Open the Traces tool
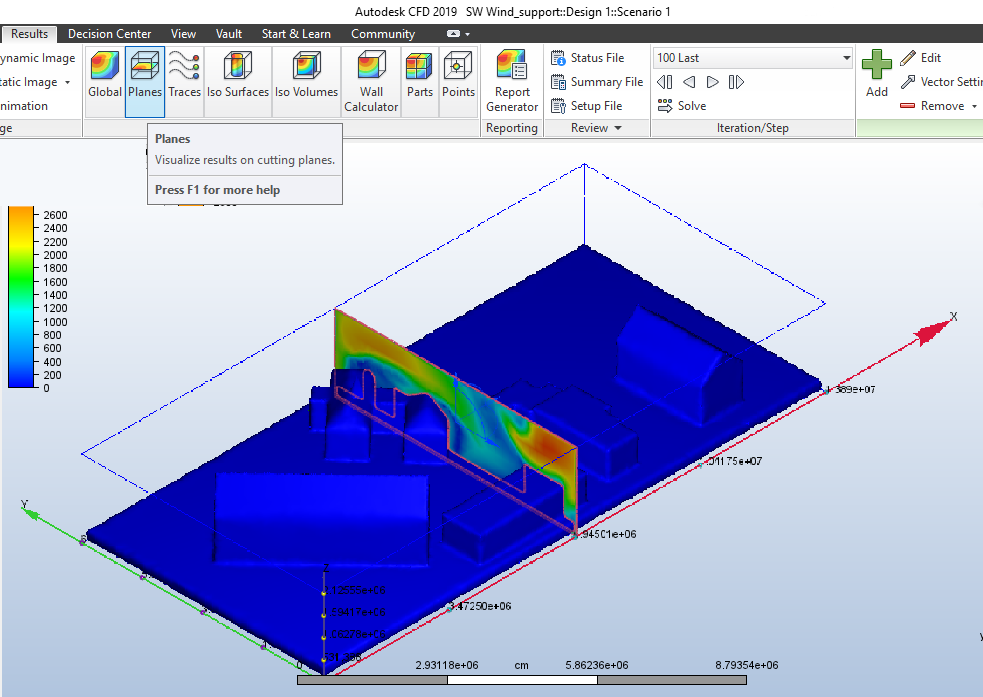Screen dimensions: 983x697 point(184,75)
